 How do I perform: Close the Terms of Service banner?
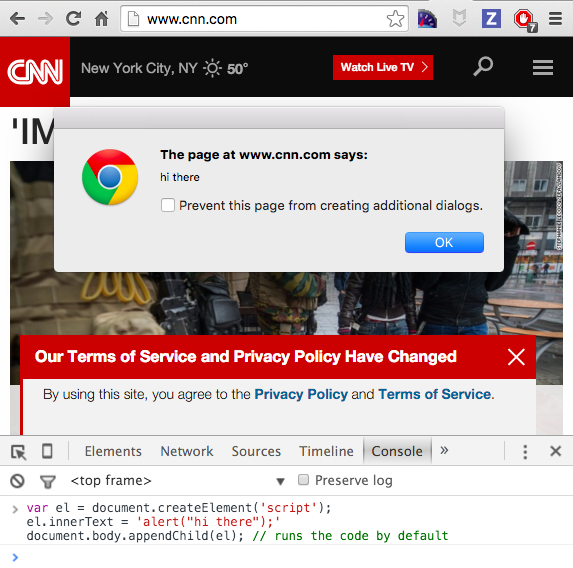tap(516, 357)
